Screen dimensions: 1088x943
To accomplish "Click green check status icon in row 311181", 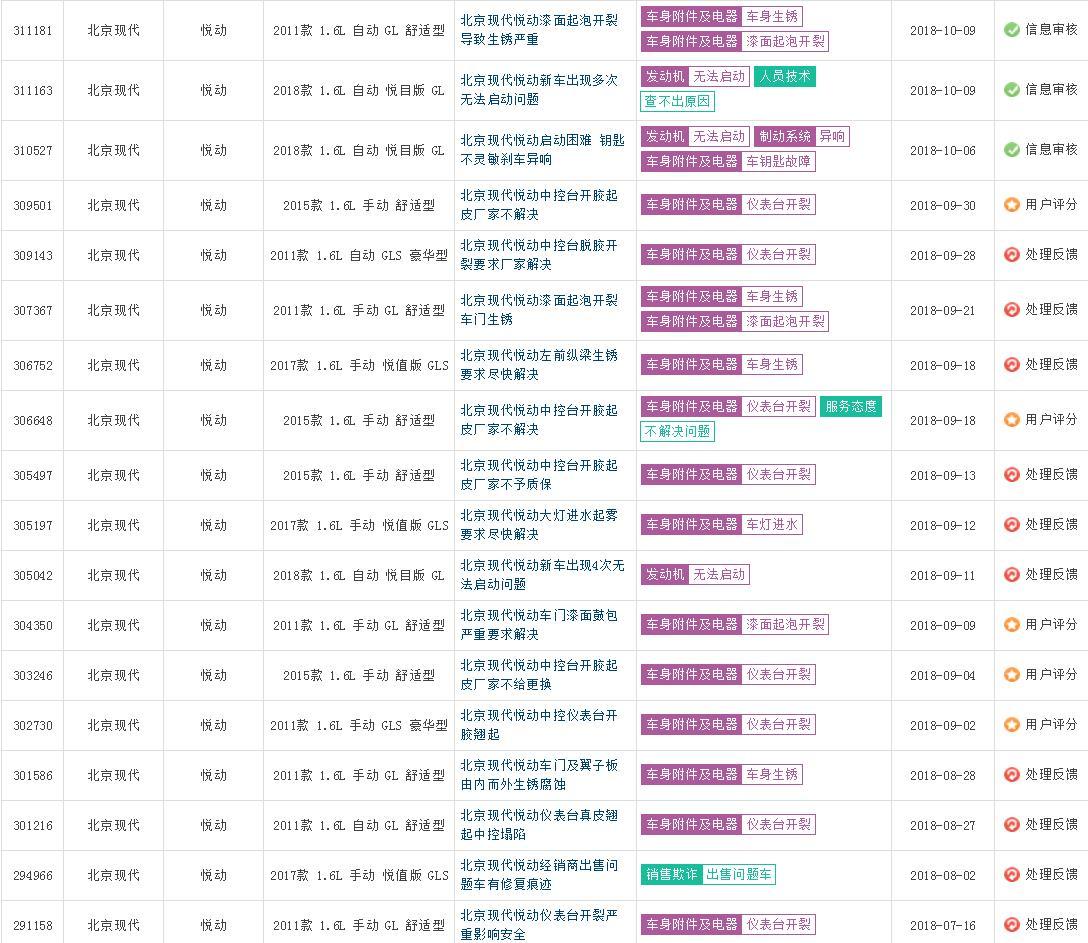I will point(1012,30).
